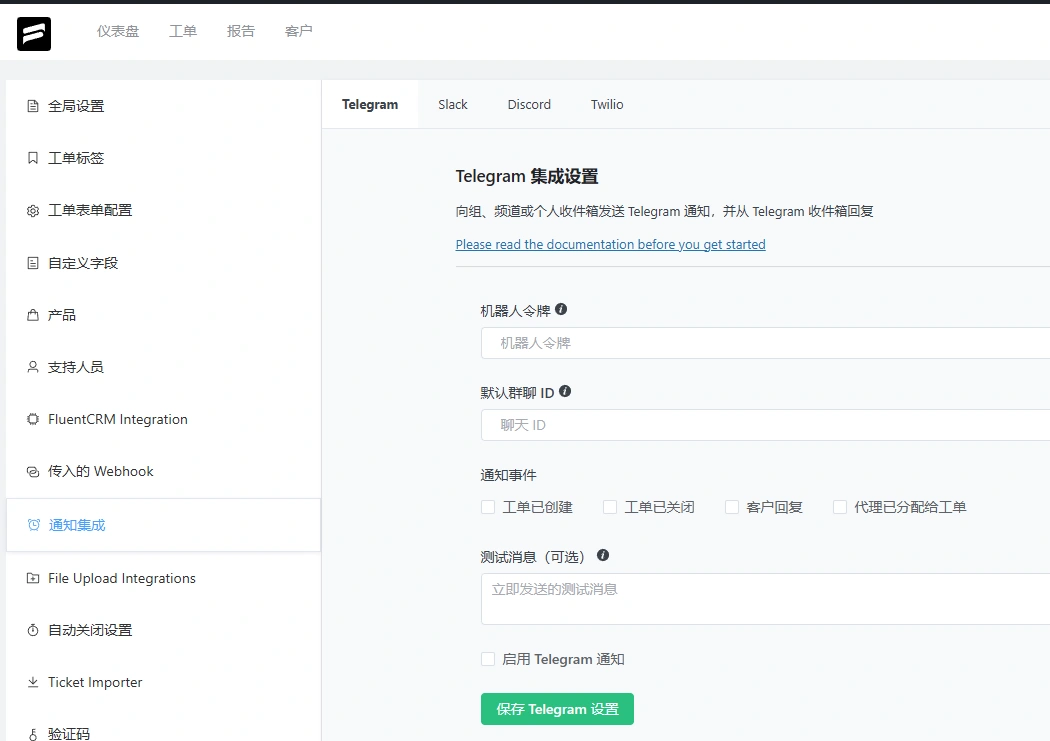Click the info icon next to 默认群聊 ID
The height and width of the screenshot is (741, 1050).
pyautogui.click(x=565, y=391)
